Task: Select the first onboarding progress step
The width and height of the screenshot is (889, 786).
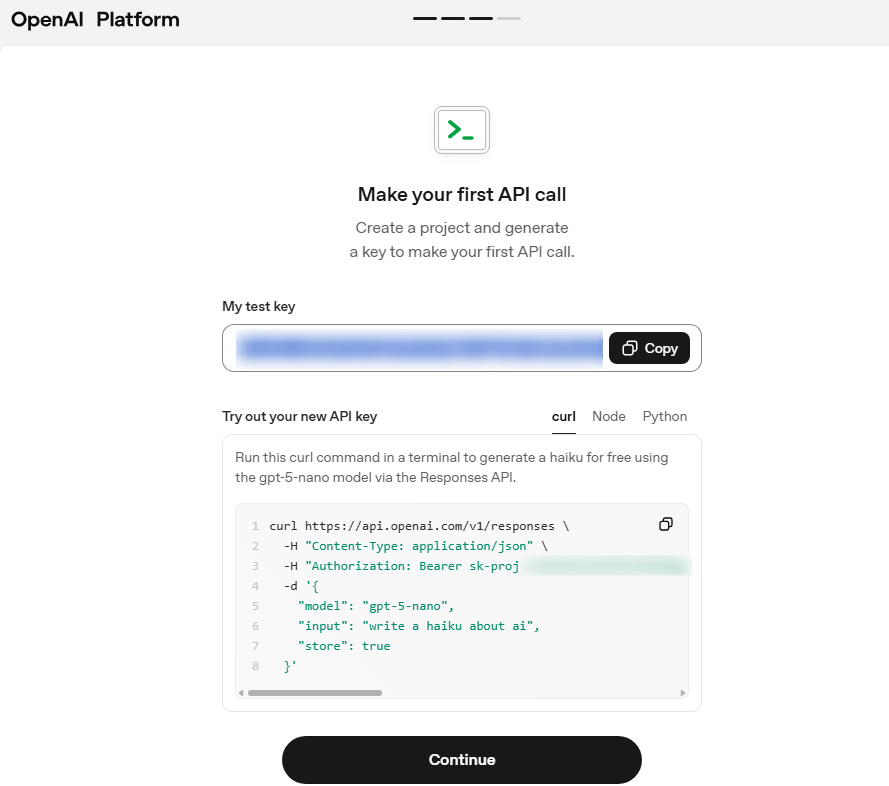Action: 424,18
